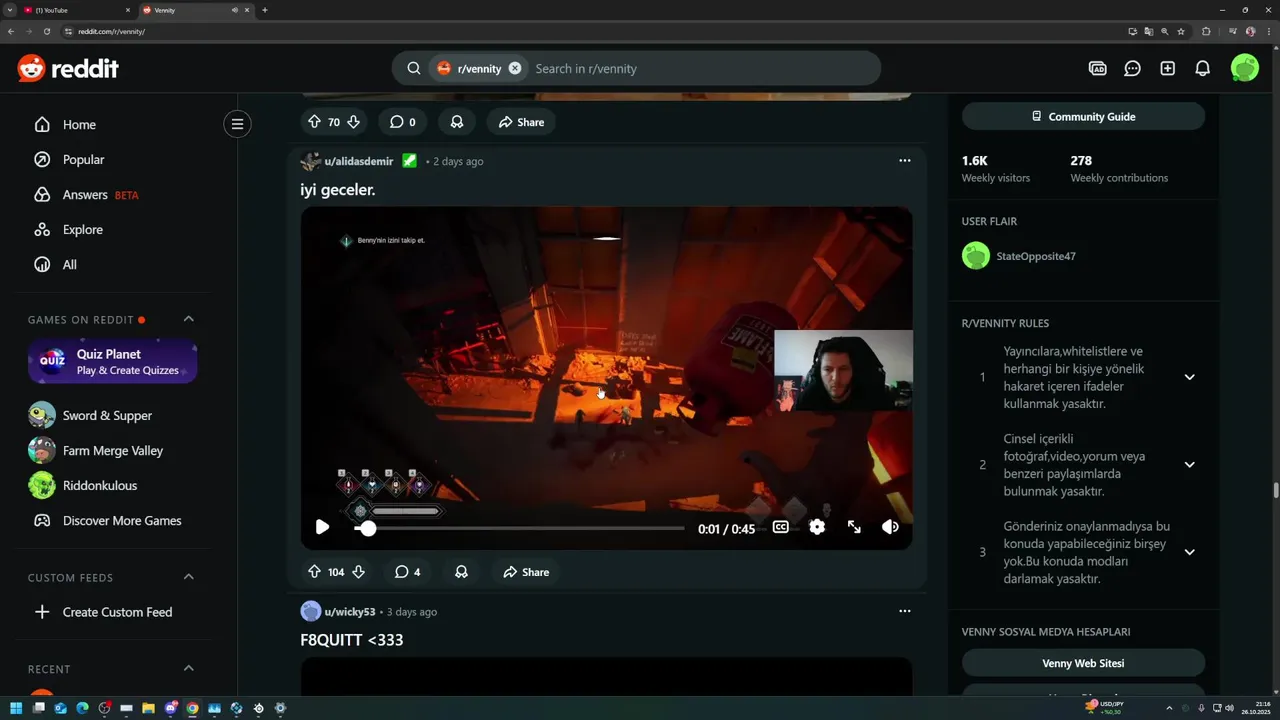Image resolution: width=1280 pixels, height=720 pixels.
Task: Open Chrome extensions puzzle icon
Action: point(1206,31)
